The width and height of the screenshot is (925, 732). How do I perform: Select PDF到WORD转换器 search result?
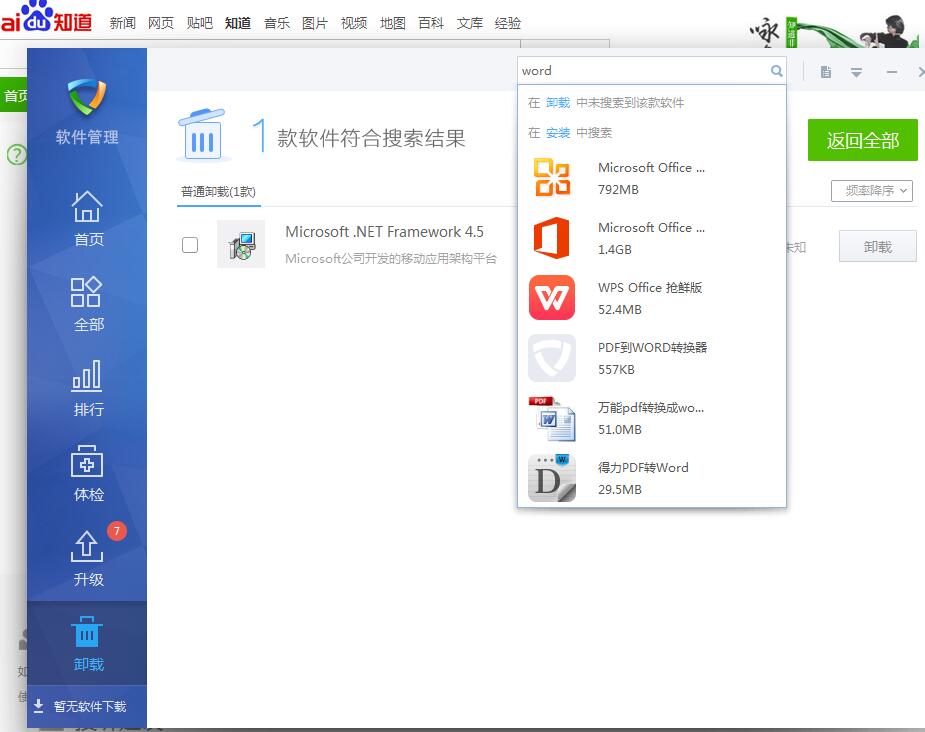[652, 357]
